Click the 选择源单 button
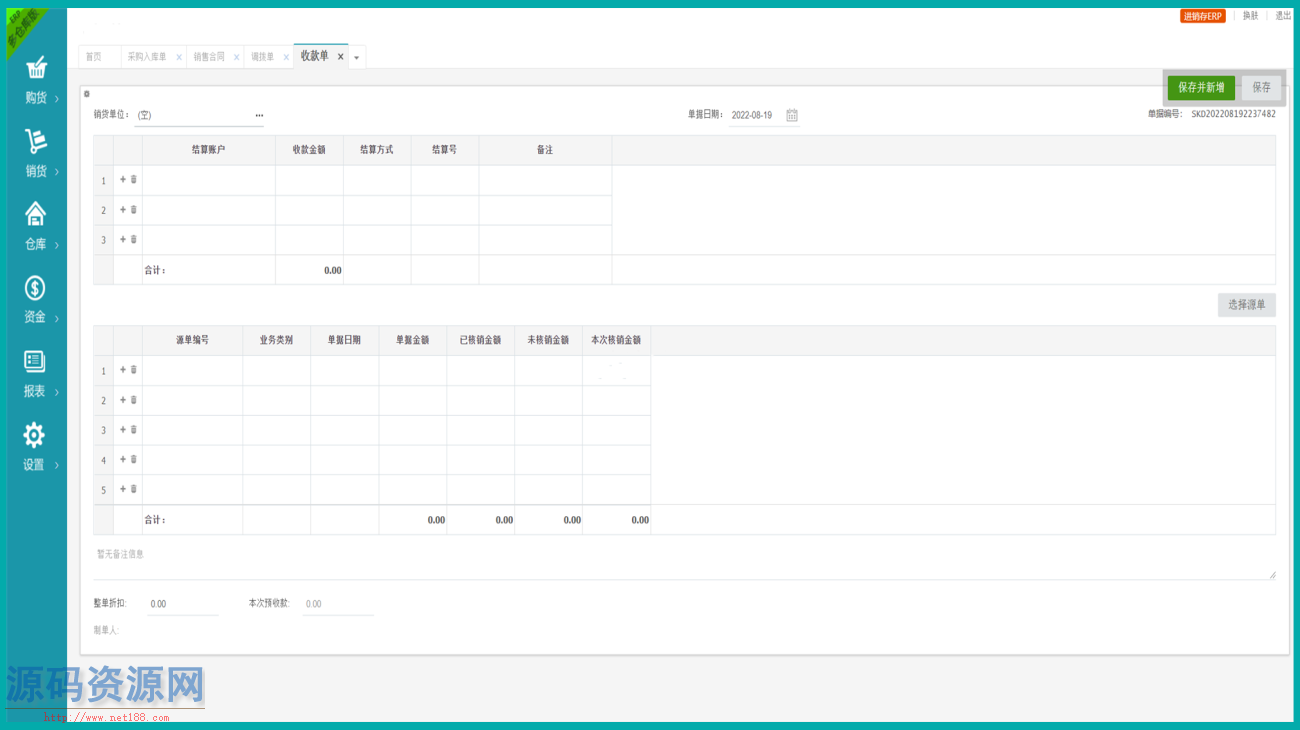Screen dimensions: 1300x730 coord(1246,305)
